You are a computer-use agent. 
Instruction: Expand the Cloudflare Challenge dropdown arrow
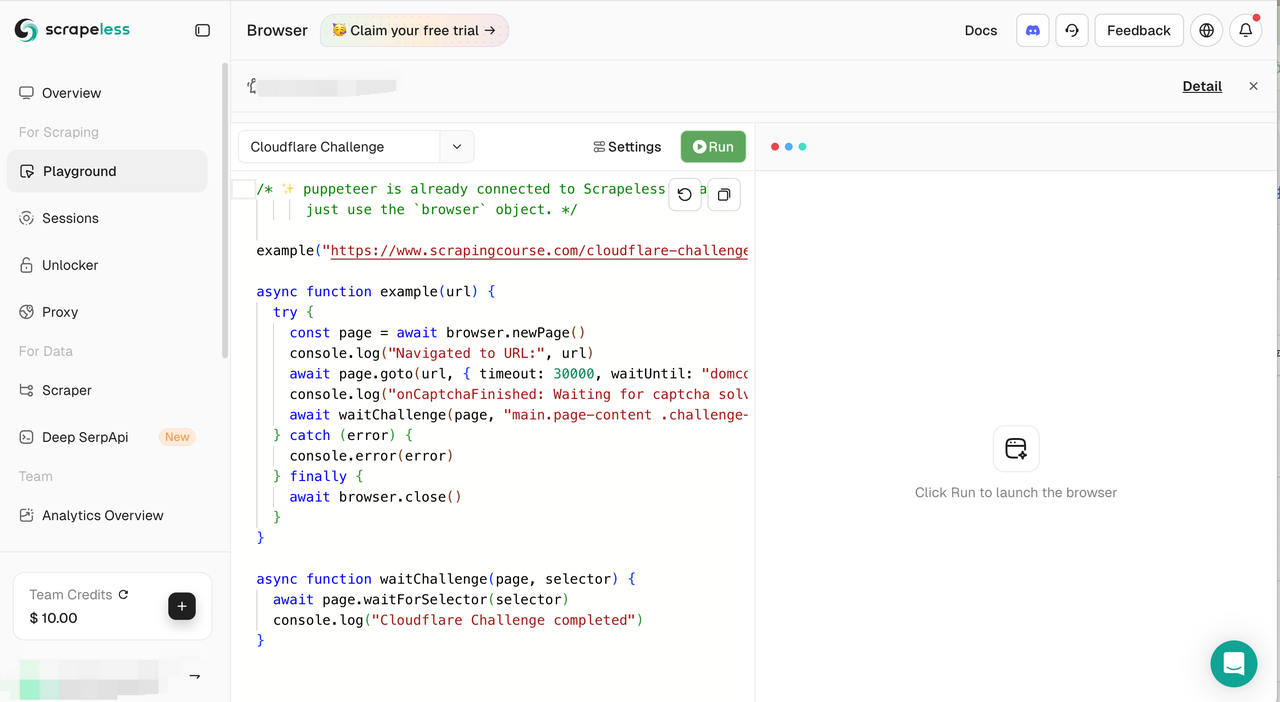pyautogui.click(x=457, y=147)
